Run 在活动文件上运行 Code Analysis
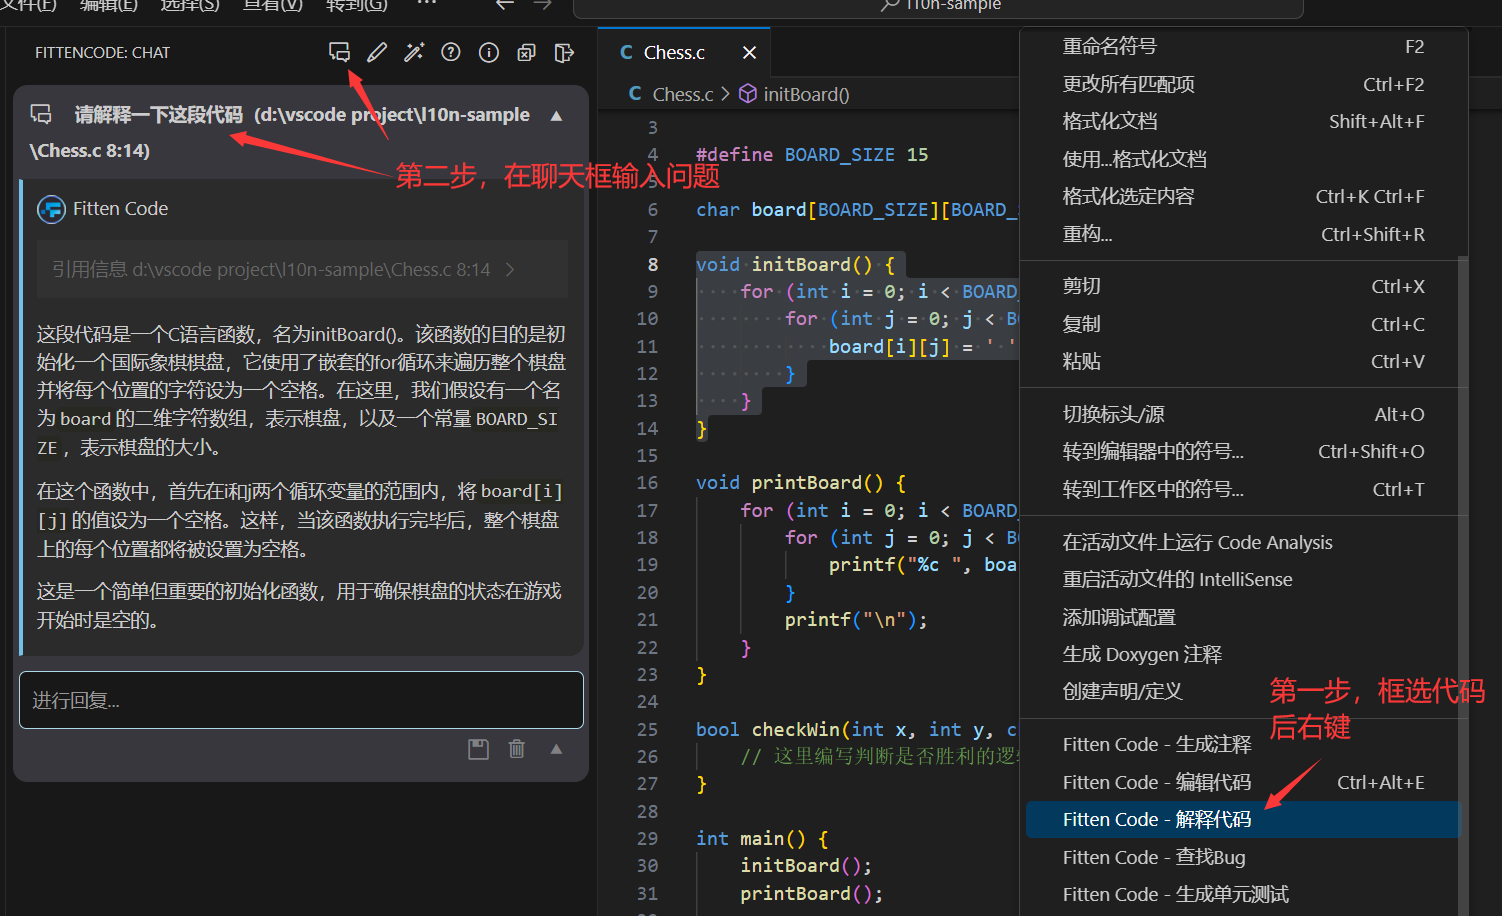This screenshot has height=916, width=1502. [x=1243, y=542]
